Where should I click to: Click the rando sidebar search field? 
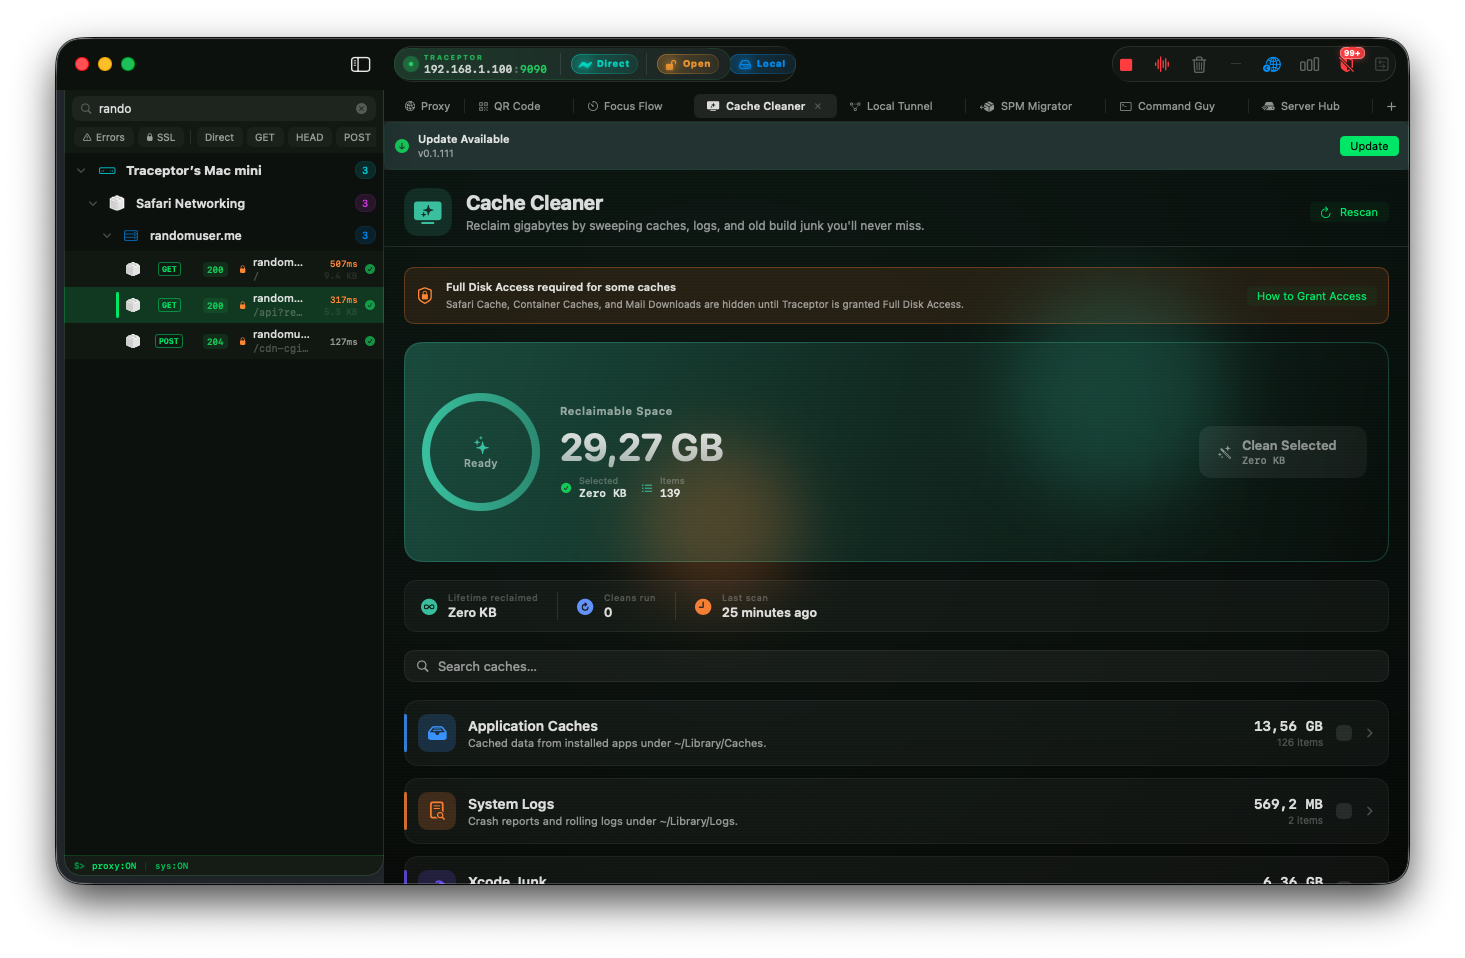click(x=224, y=109)
